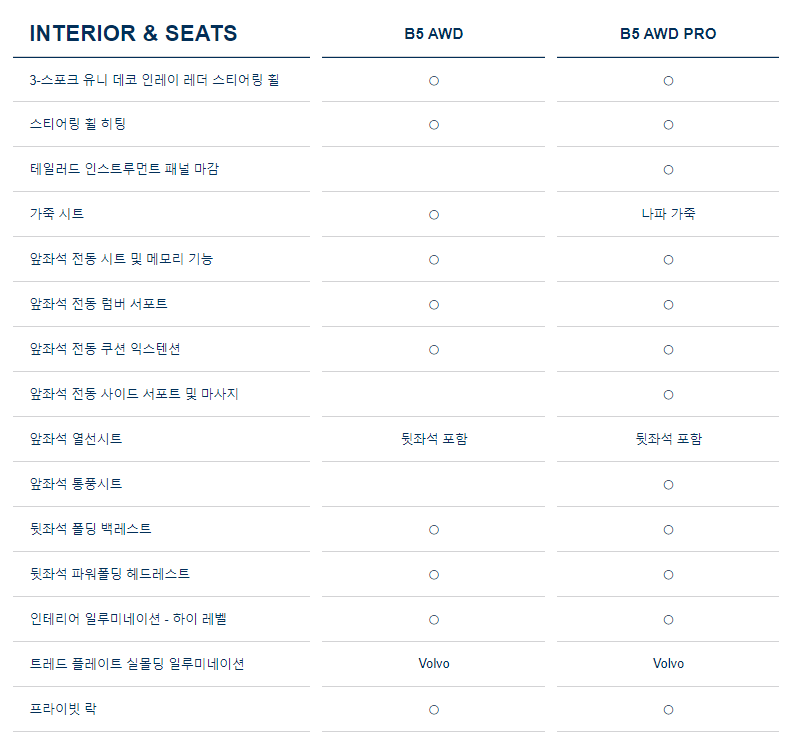Click the 뒷좌석 포함 text under B5 AWD
Viewport: 791px width, 748px height.
point(434,439)
